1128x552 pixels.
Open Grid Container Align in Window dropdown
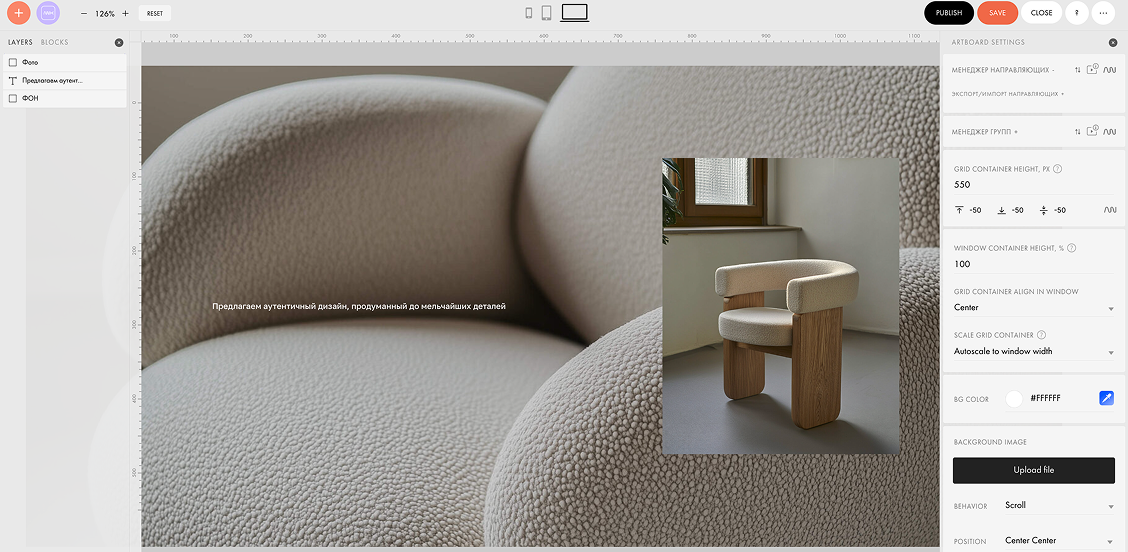tap(1033, 308)
